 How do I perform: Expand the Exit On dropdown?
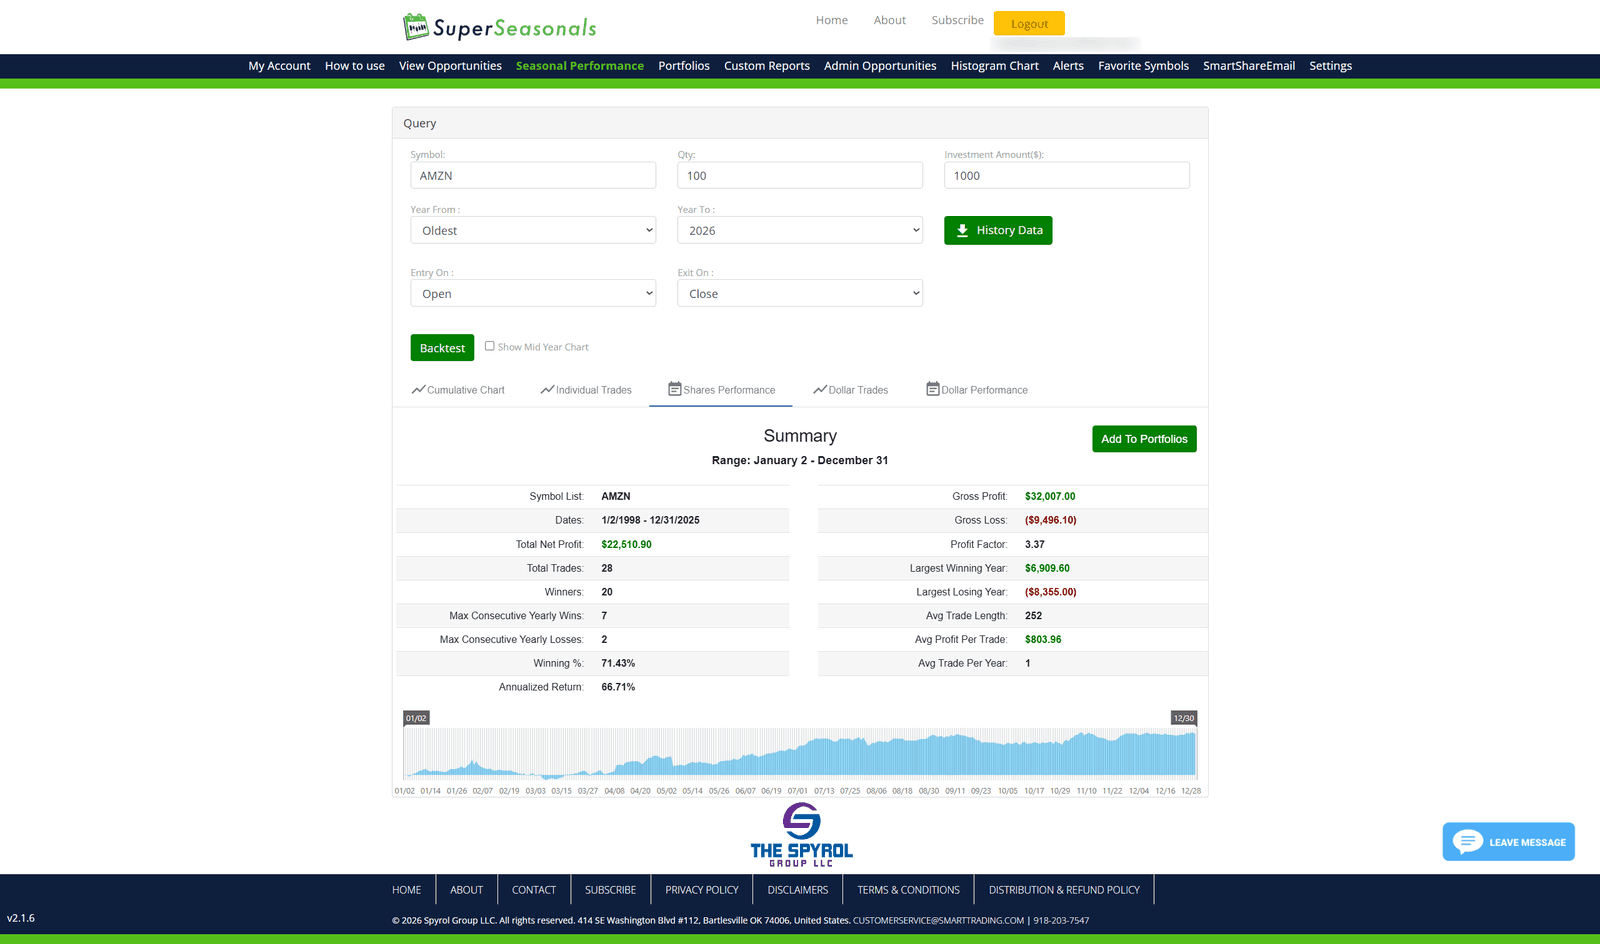pyautogui.click(x=800, y=293)
